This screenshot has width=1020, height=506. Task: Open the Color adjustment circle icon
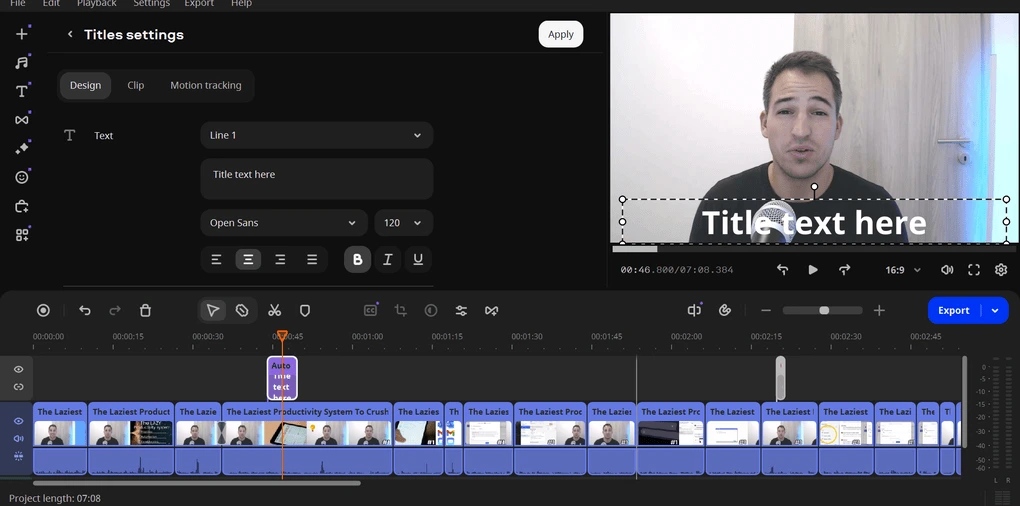click(431, 311)
